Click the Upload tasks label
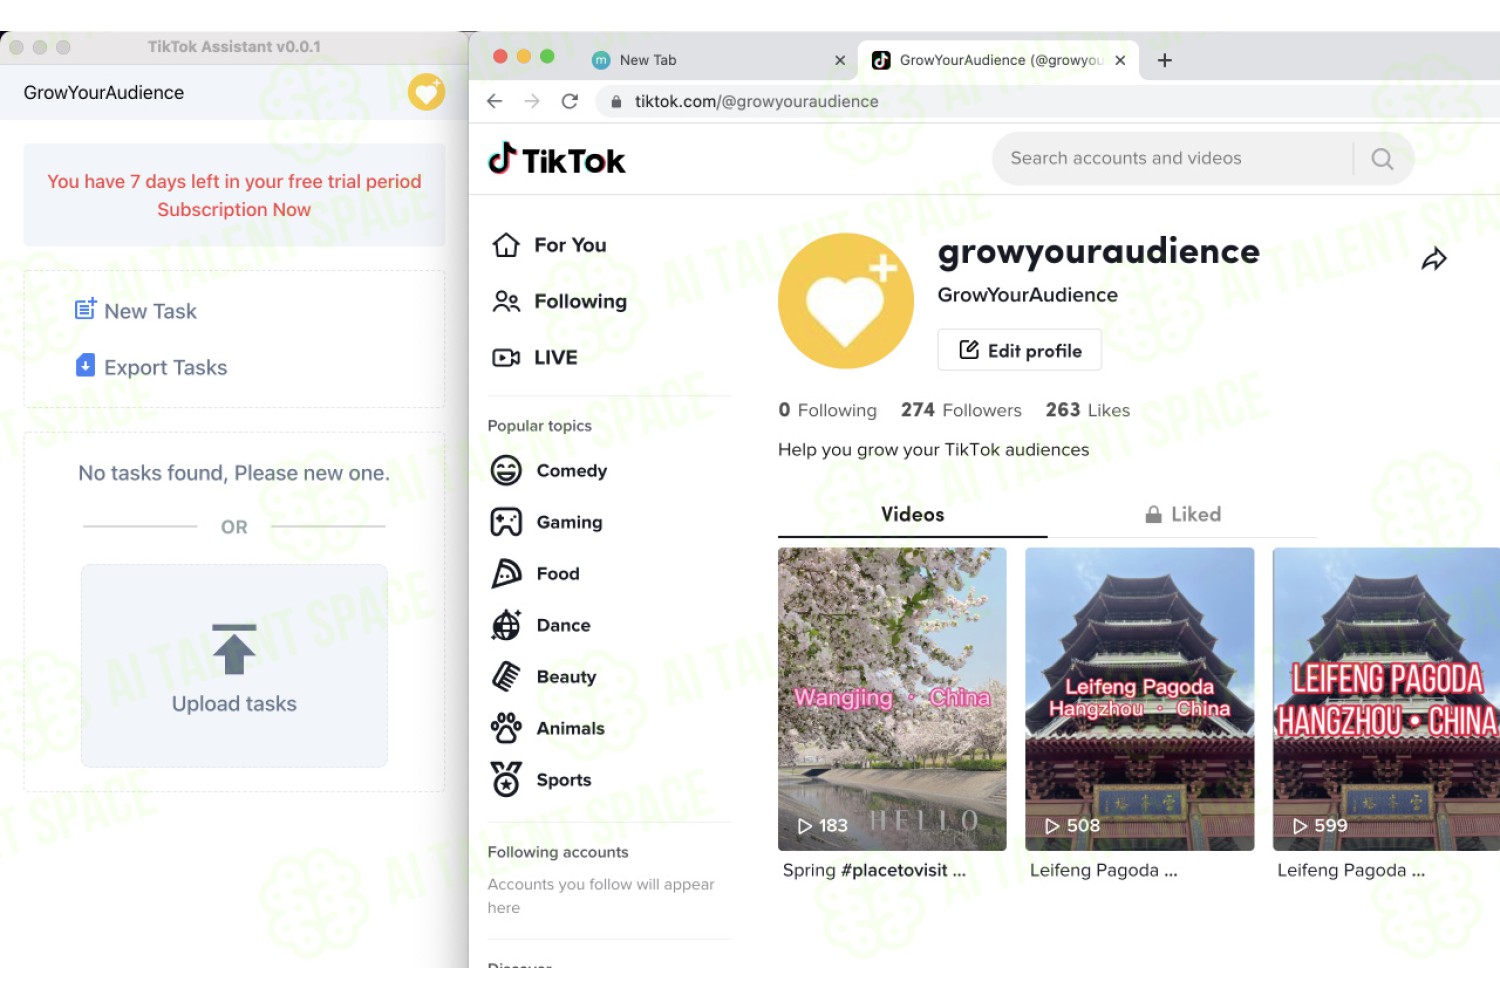Screen dimensions: 1500x1000 [x=234, y=703]
